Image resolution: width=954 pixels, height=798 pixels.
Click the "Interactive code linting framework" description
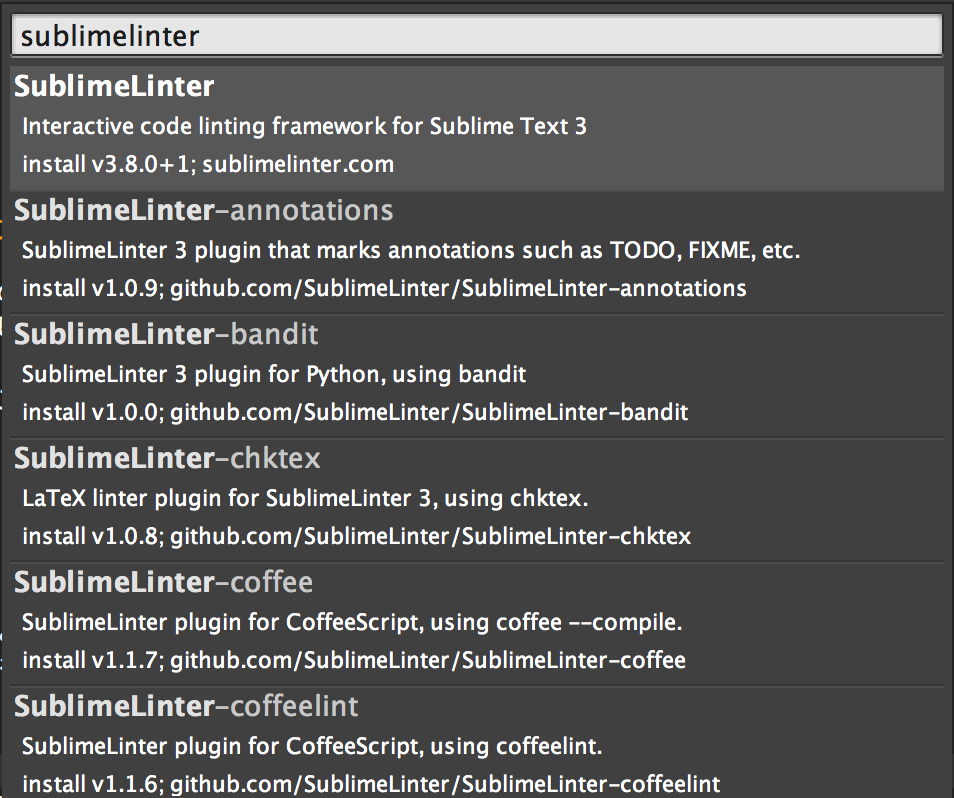304,126
